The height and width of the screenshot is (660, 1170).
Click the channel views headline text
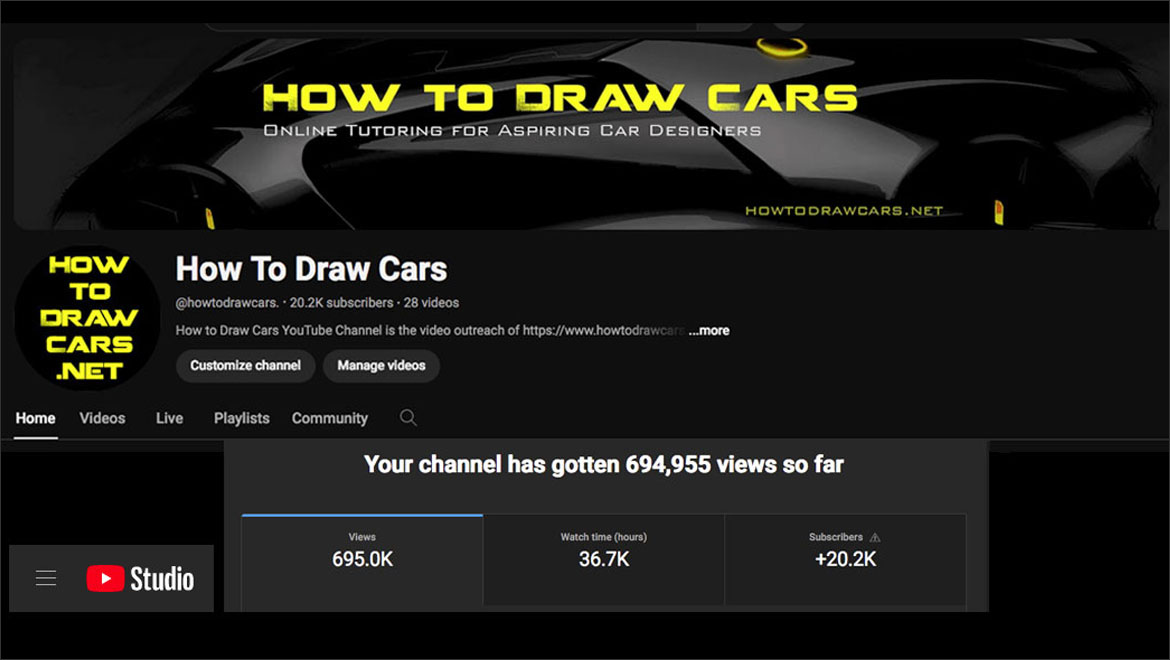(x=604, y=465)
